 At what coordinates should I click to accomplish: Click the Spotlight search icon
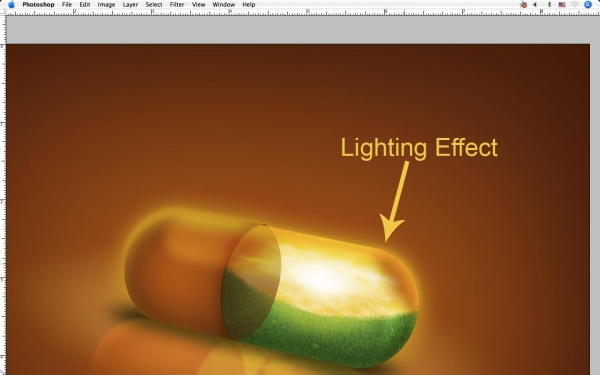[588, 5]
